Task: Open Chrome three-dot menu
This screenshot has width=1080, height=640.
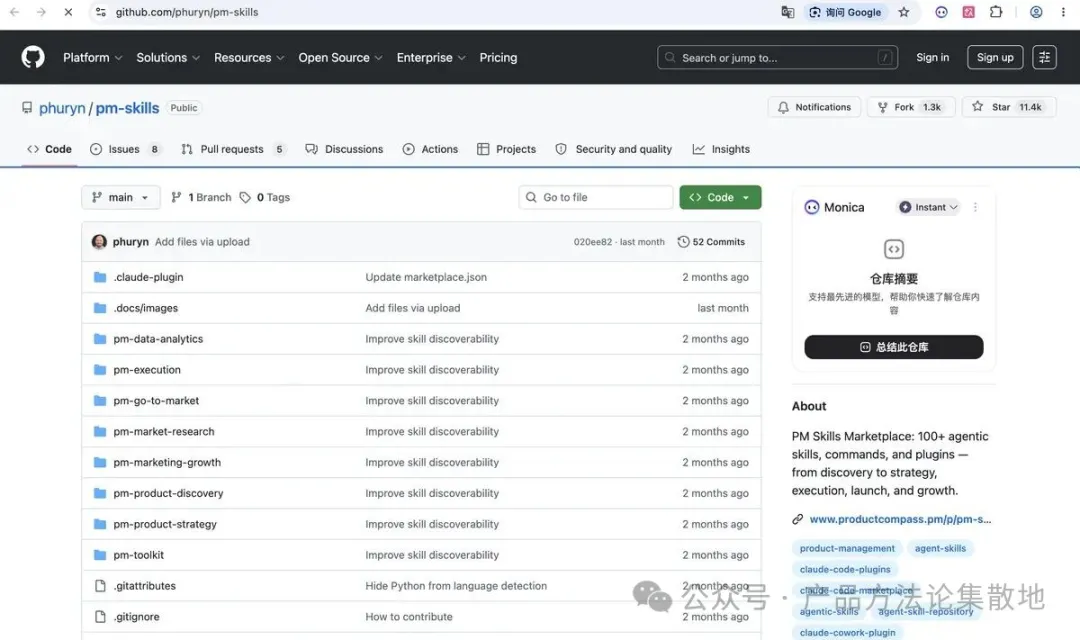Action: [x=1063, y=12]
